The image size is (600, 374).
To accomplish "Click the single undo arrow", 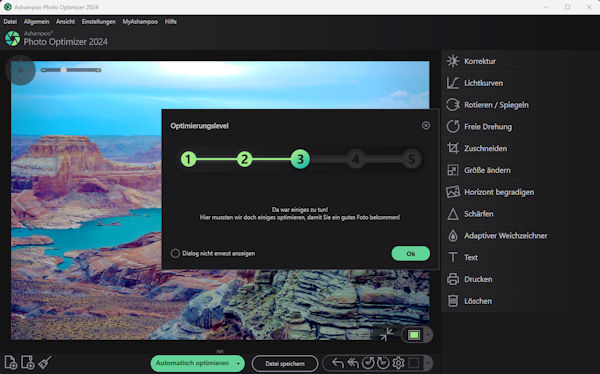I will click(338, 363).
